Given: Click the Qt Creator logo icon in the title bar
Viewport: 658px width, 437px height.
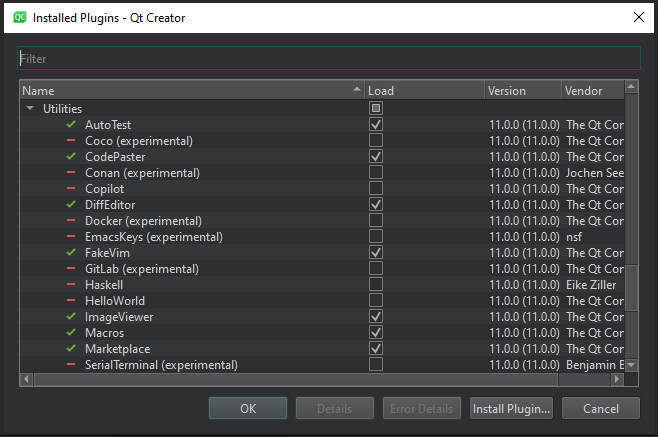Looking at the screenshot, I should 19,18.
